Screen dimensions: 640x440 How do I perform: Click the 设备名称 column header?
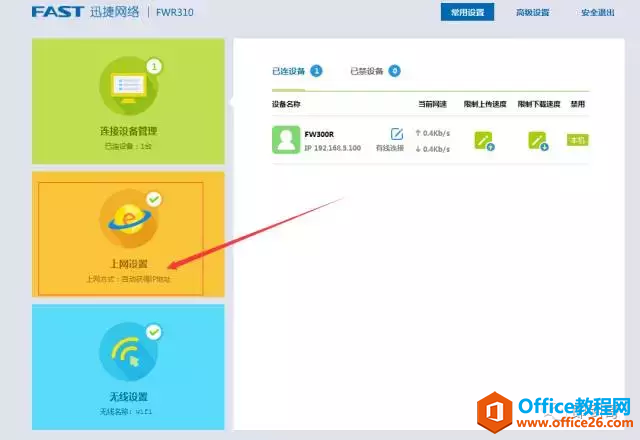coord(286,104)
